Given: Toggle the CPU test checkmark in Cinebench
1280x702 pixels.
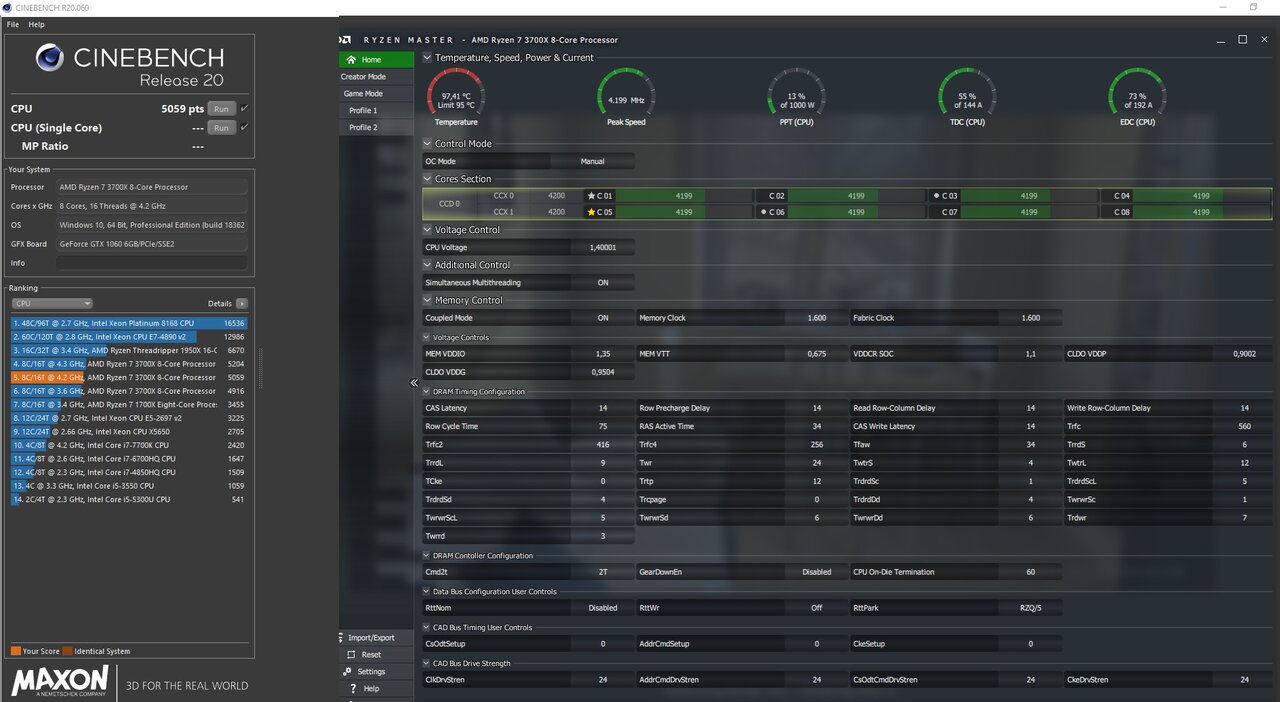Looking at the screenshot, I should (x=244, y=108).
